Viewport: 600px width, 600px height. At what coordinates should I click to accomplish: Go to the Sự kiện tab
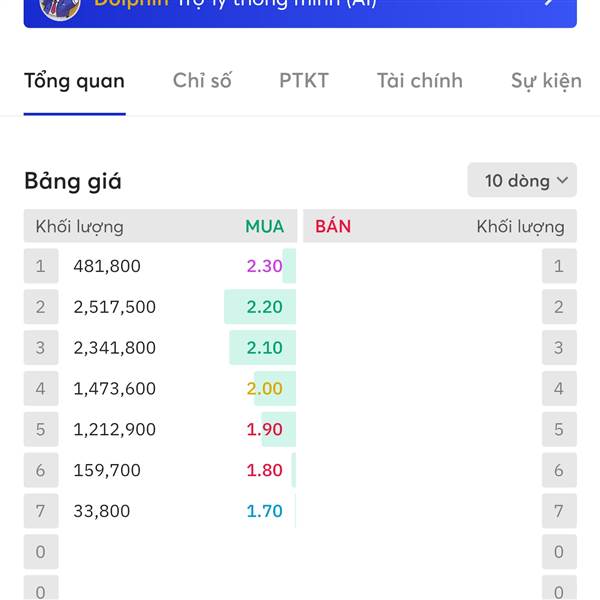click(x=546, y=82)
